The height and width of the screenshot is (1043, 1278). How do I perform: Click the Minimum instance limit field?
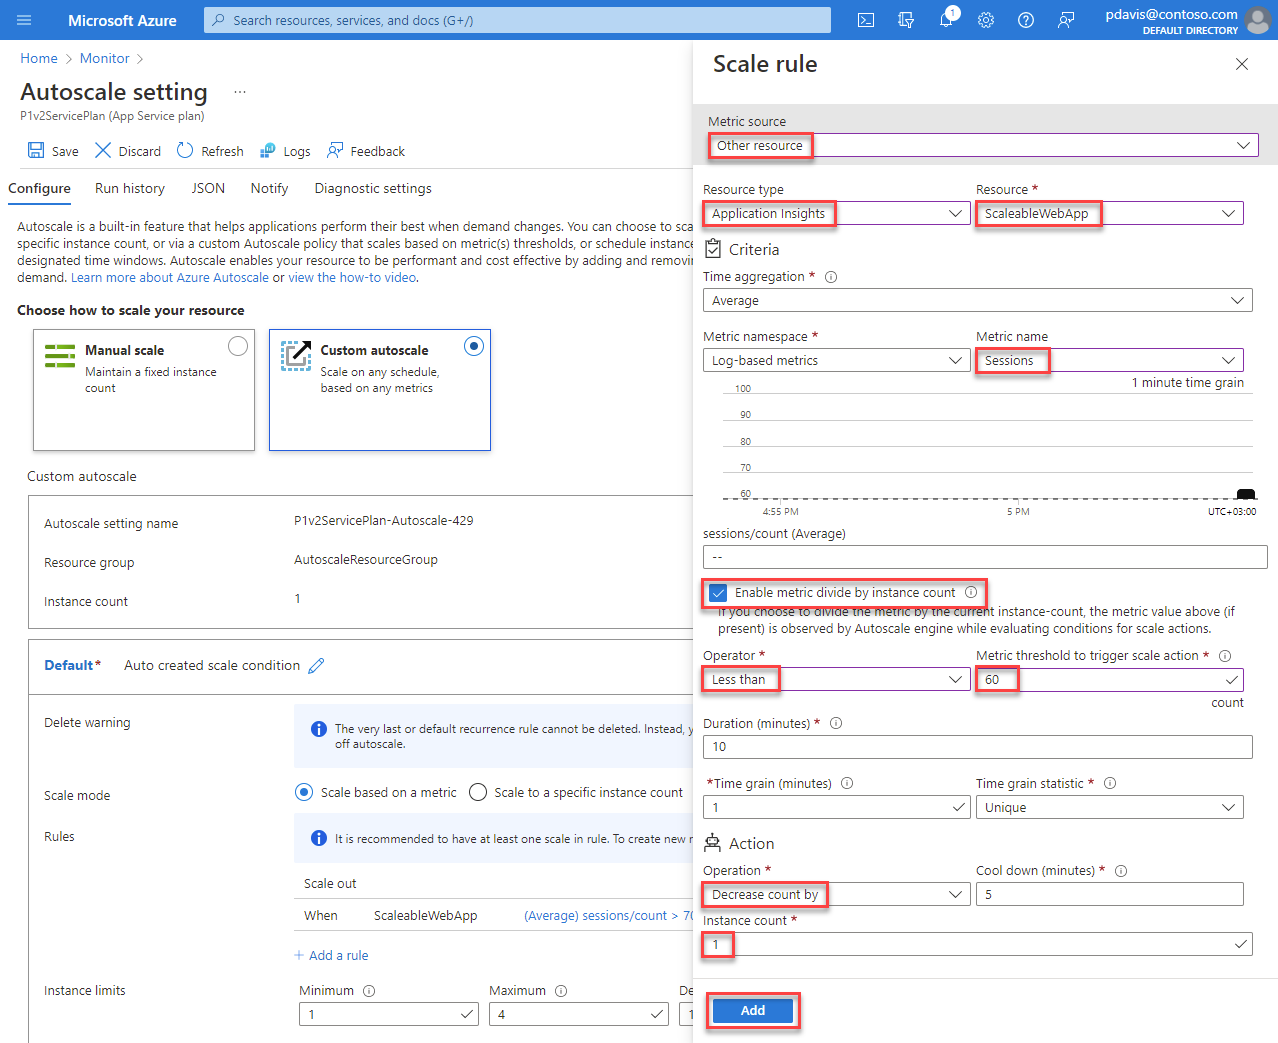pos(389,1014)
